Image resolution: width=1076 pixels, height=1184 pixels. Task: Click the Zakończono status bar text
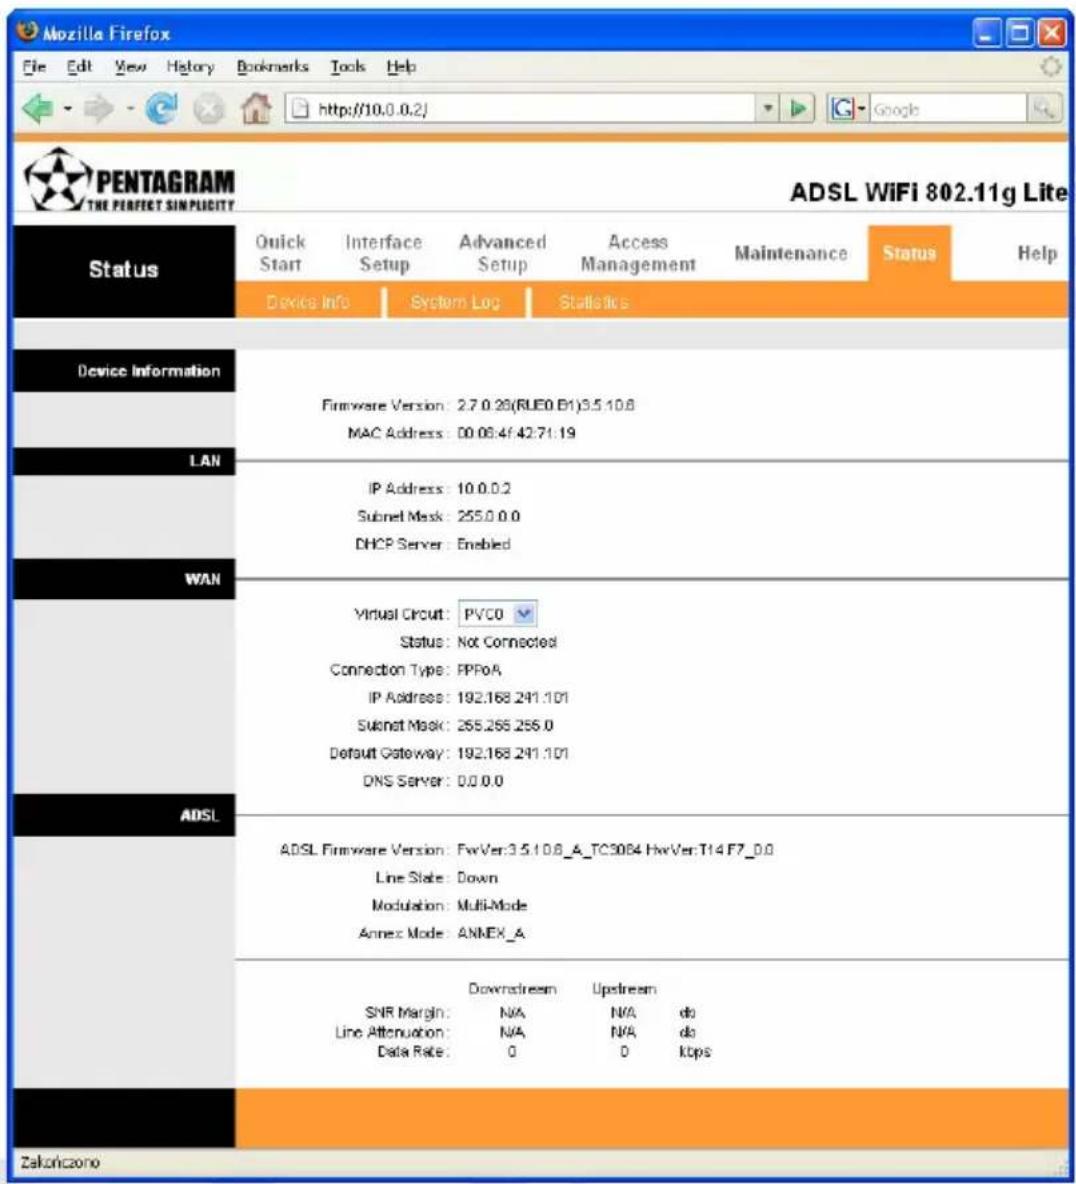point(60,1161)
